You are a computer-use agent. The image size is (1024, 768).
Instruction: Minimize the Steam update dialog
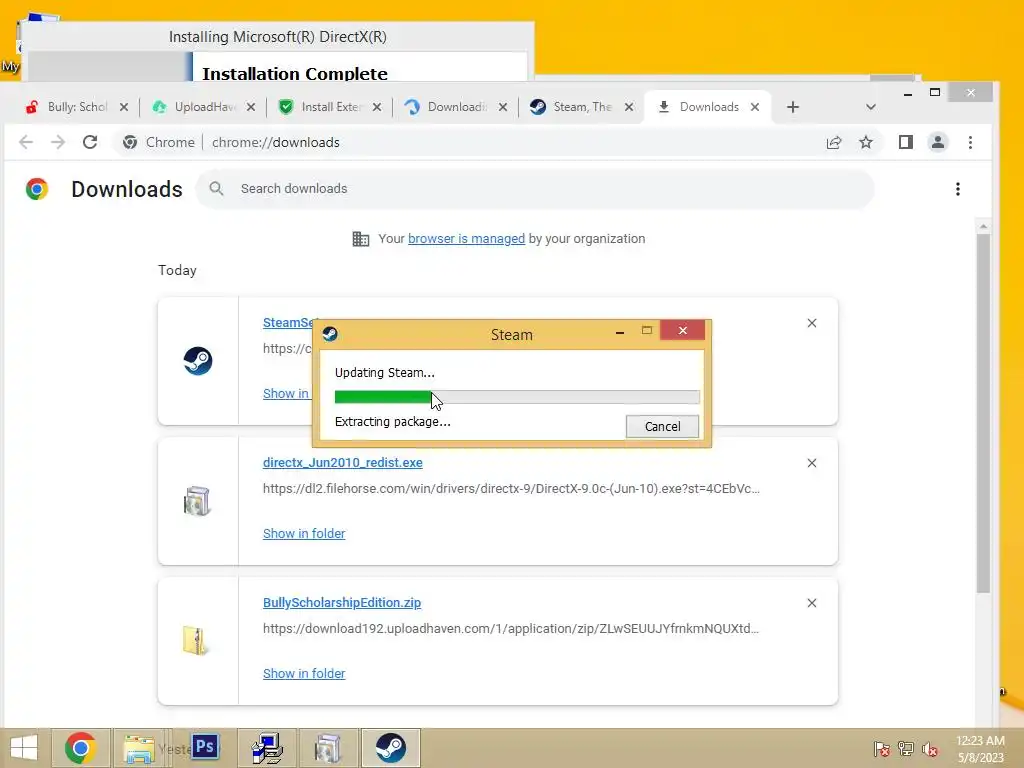coord(620,333)
